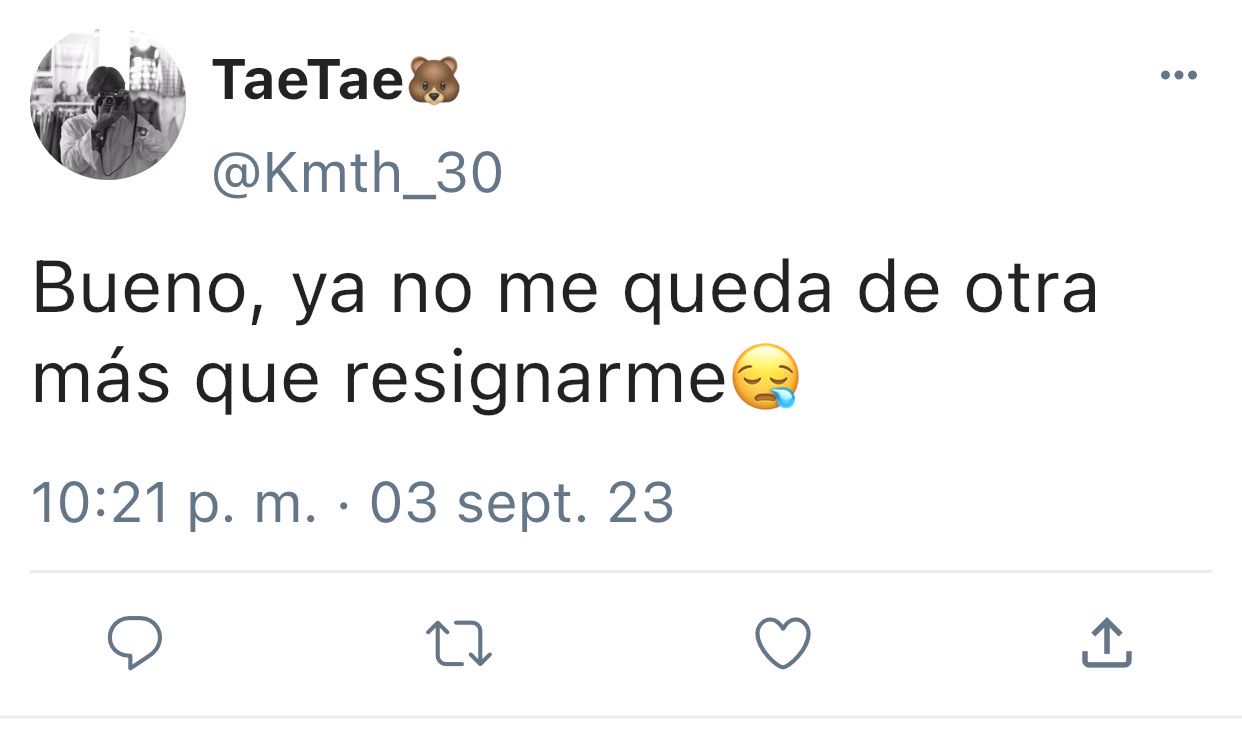Click the word "queda" in the tweet body
This screenshot has width=1242, height=735.
click(728, 291)
